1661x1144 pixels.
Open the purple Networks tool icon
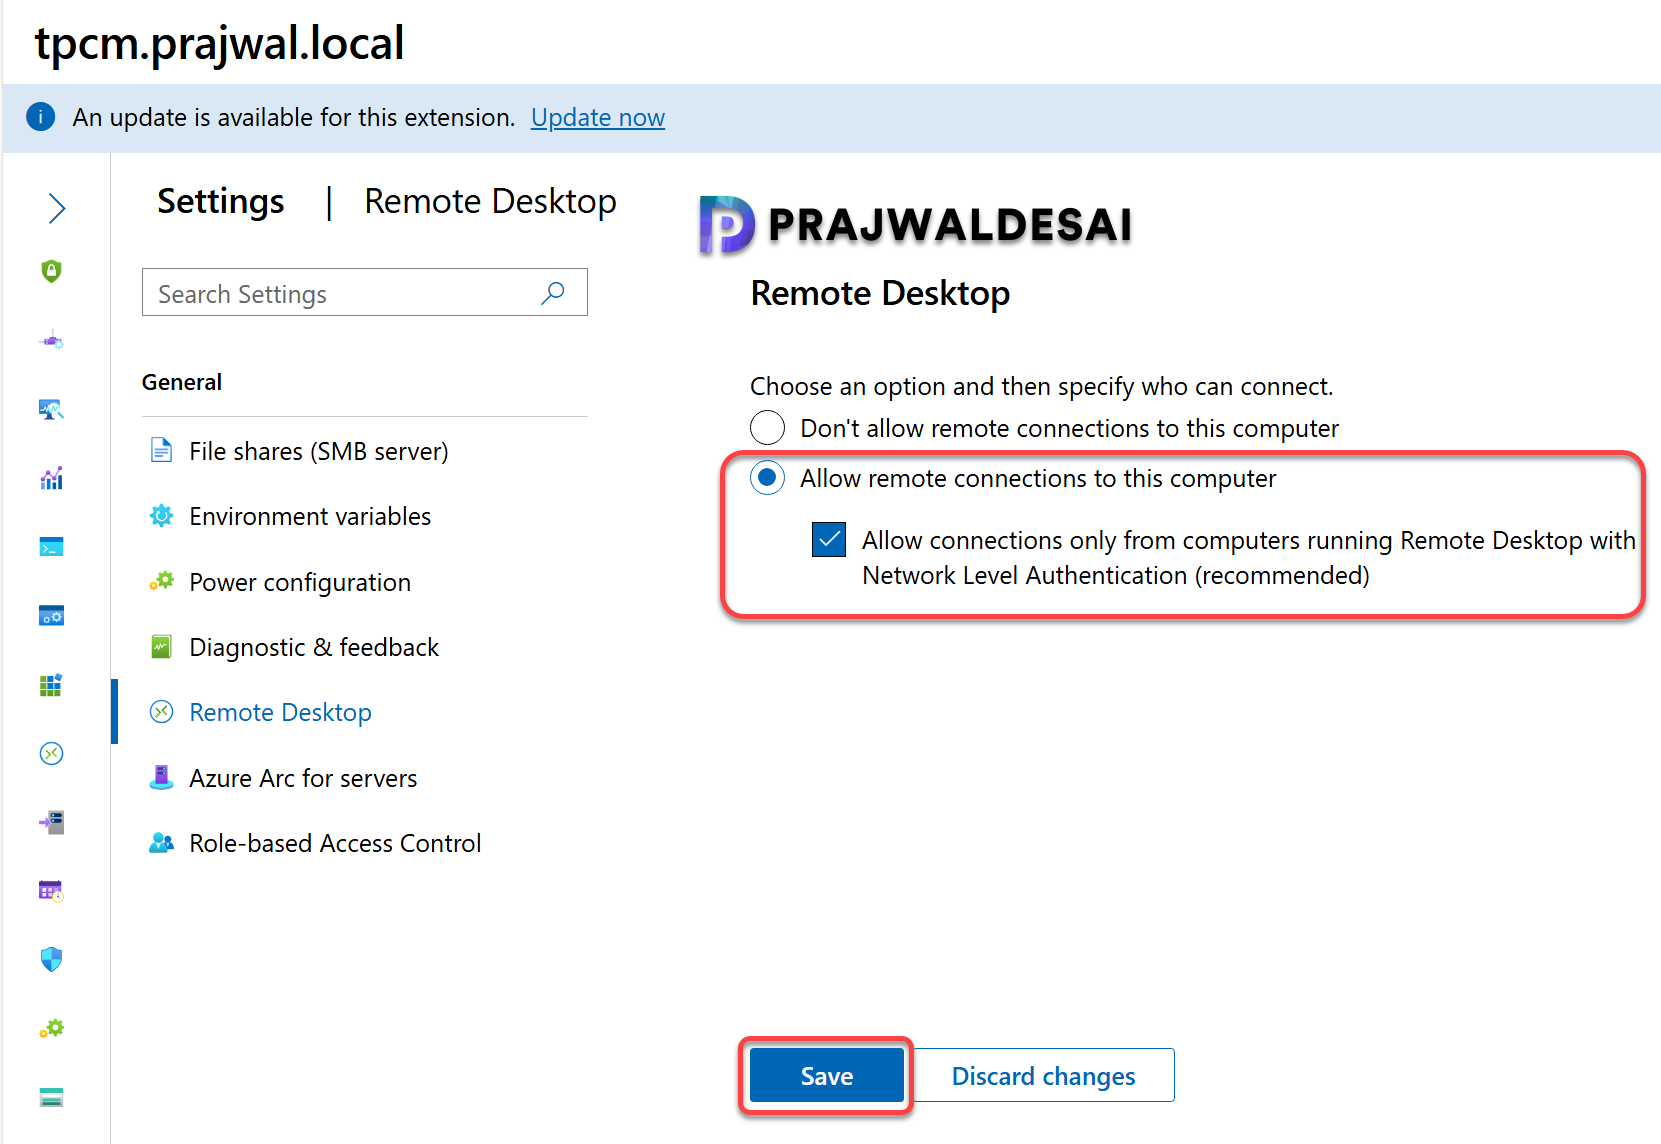tap(51, 340)
